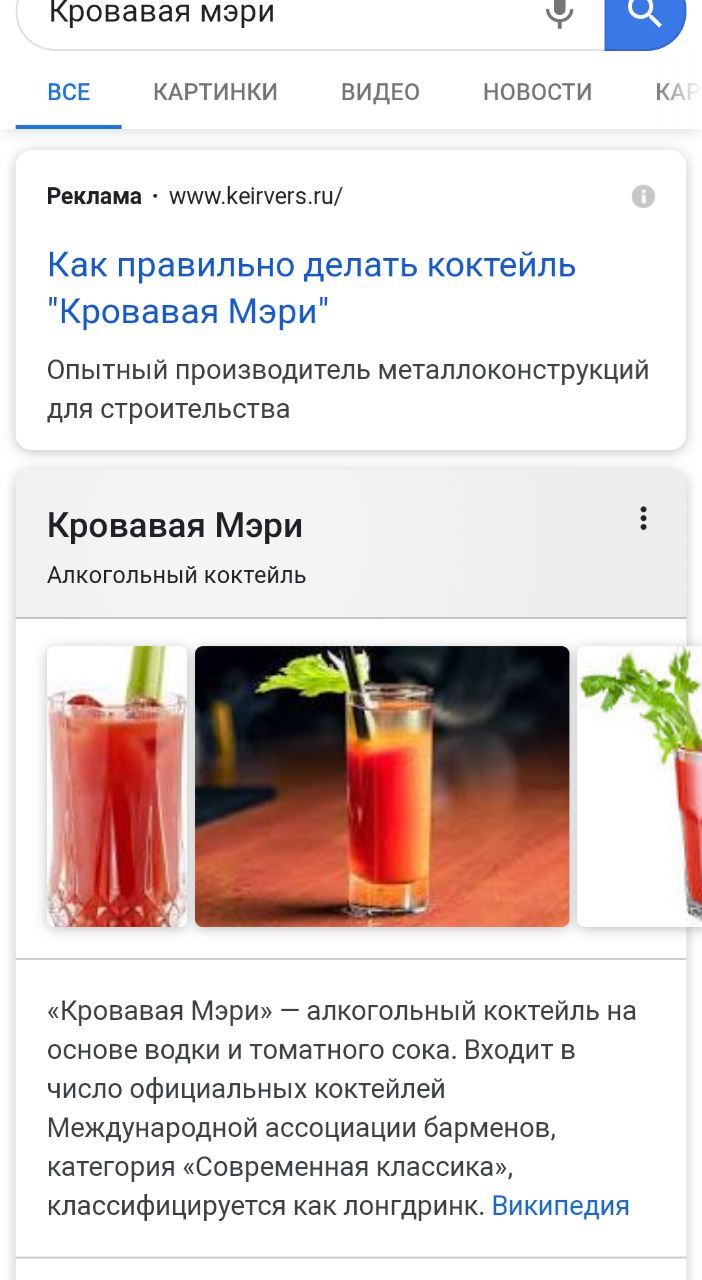702x1280 pixels.
Task: Click the ad description about металлоконструкций
Action: 348,389
